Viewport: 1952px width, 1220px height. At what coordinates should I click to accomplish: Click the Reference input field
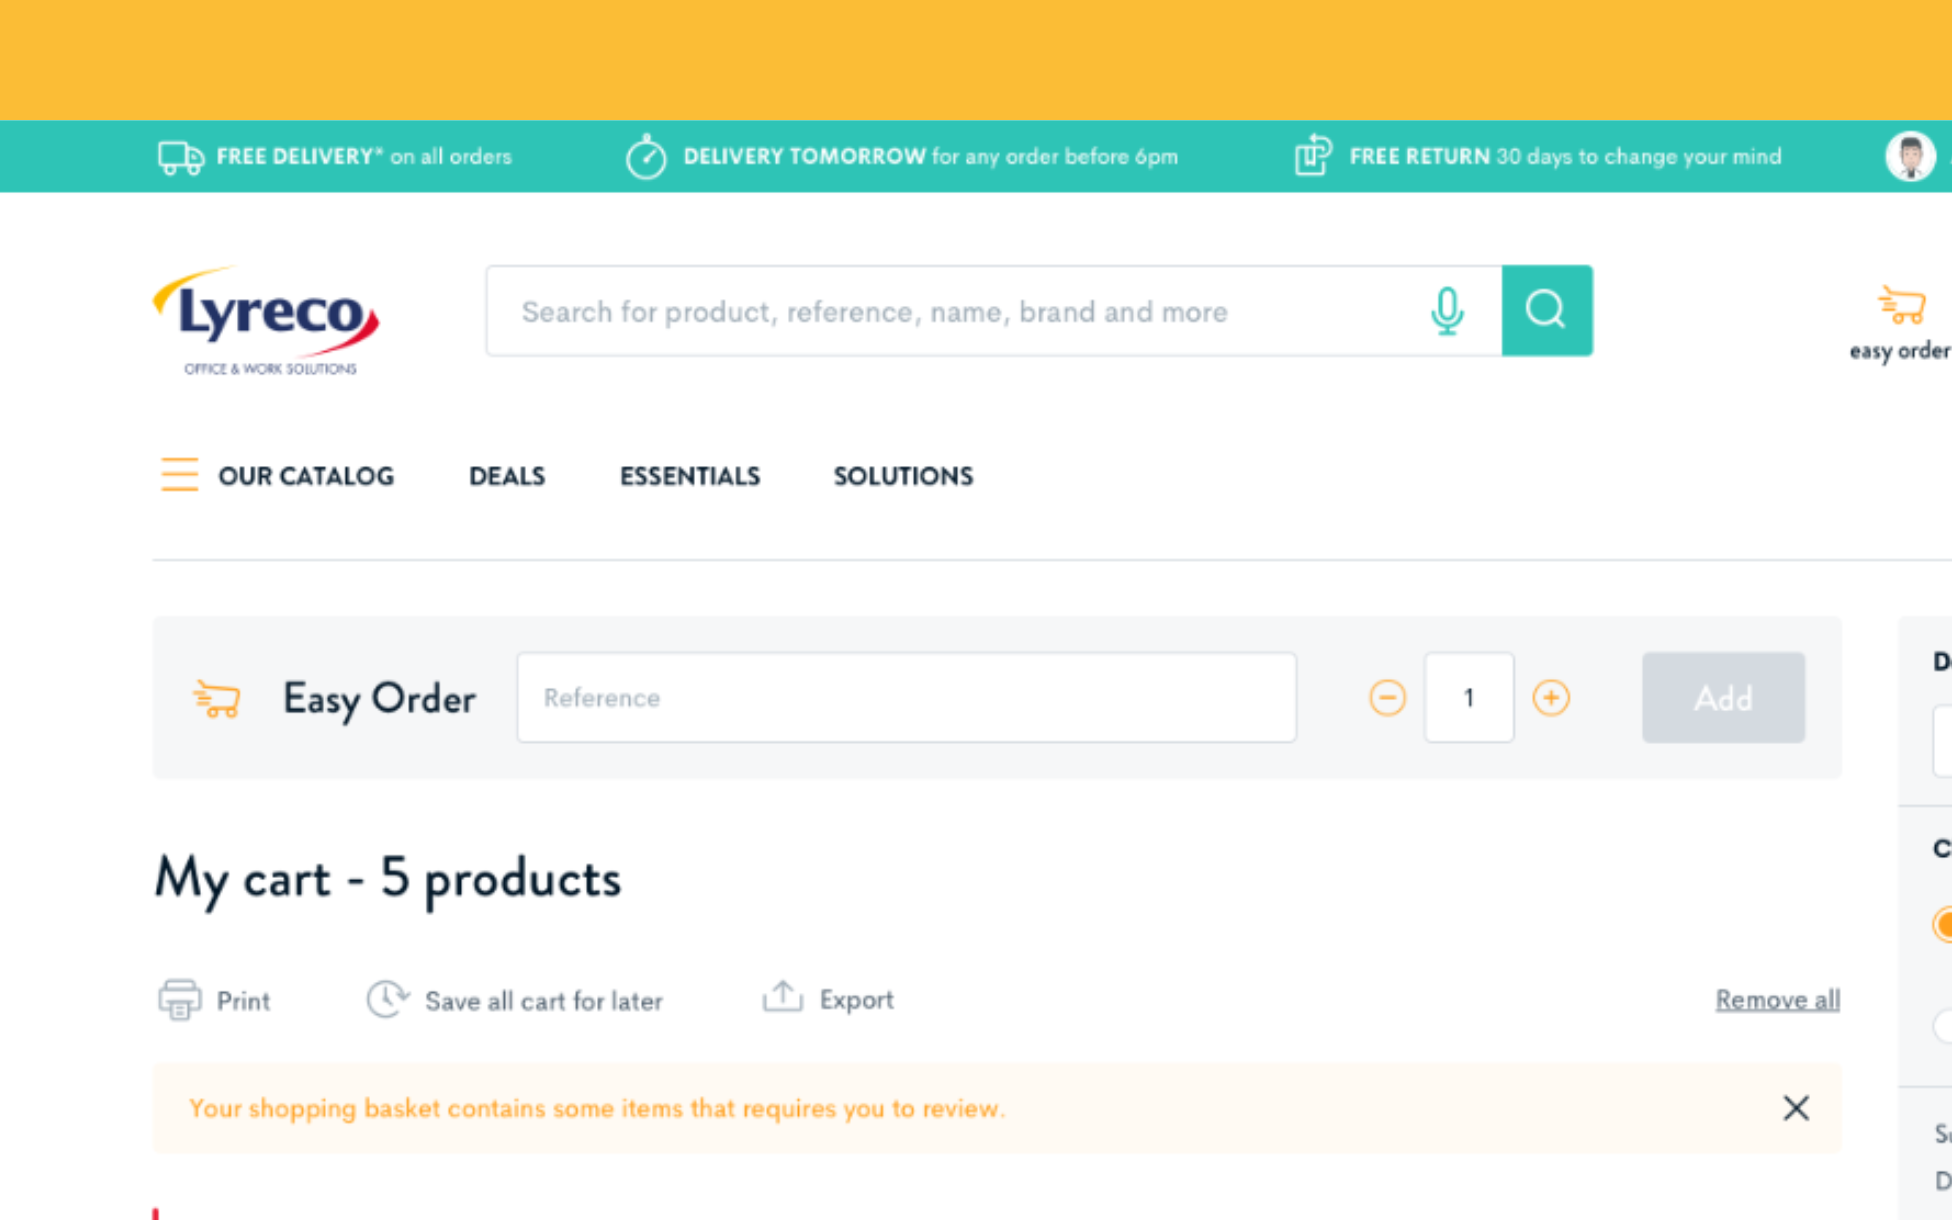coord(906,698)
